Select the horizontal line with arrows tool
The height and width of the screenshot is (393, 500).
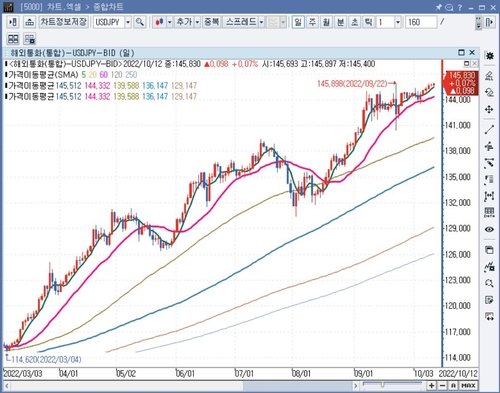click(489, 146)
